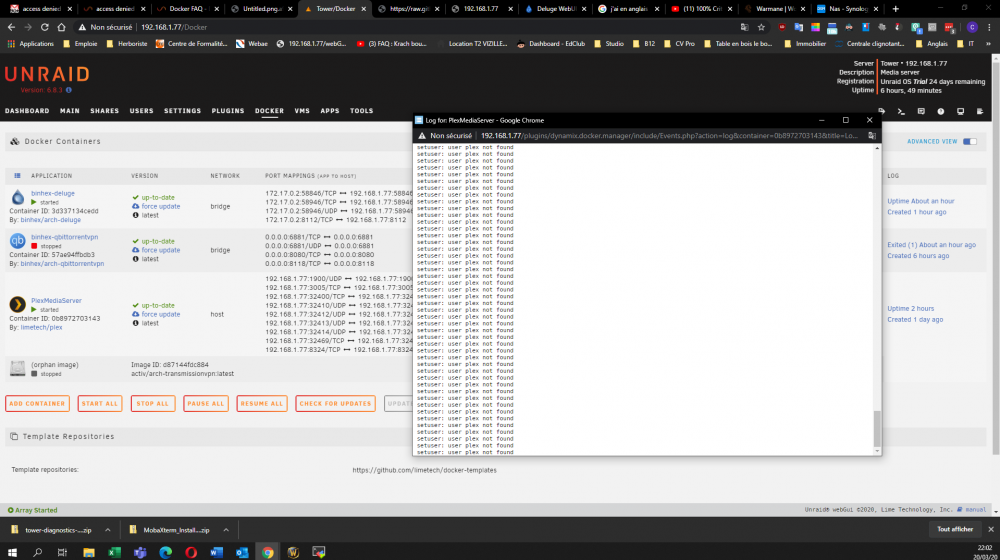Bookmark this page with star icon
Screen dimensions: 1000x560
pyautogui.click(x=761, y=27)
